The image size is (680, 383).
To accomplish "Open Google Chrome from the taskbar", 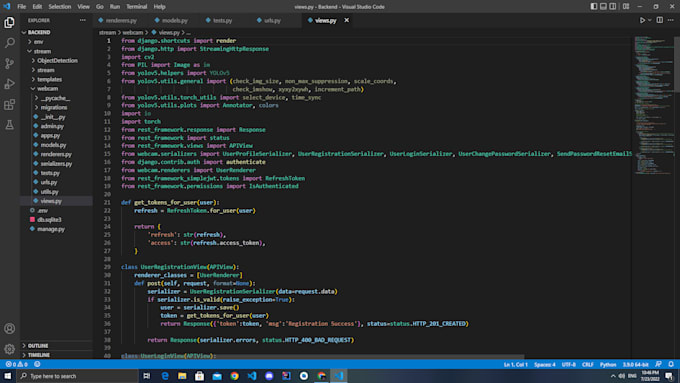I will [x=234, y=376].
